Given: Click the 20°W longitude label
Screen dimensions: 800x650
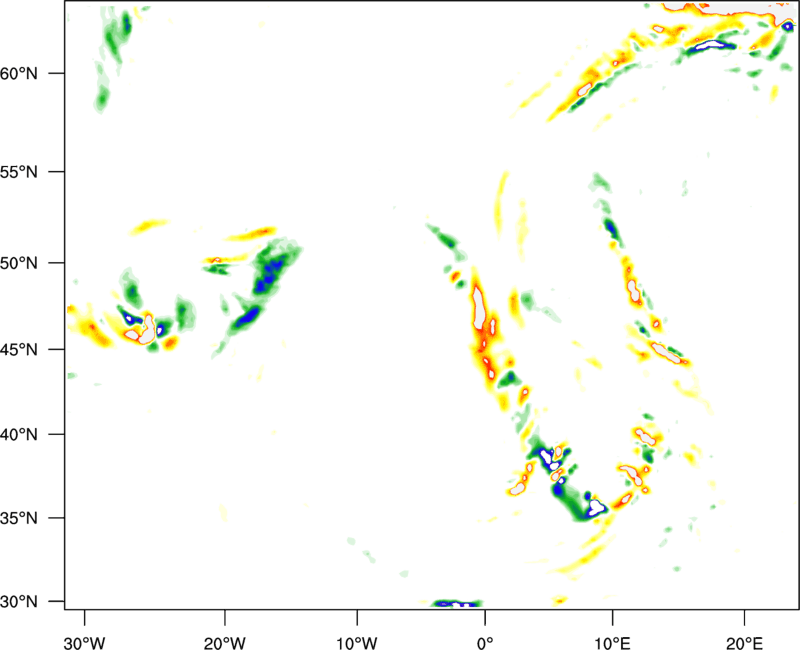Looking at the screenshot, I should click(225, 643).
